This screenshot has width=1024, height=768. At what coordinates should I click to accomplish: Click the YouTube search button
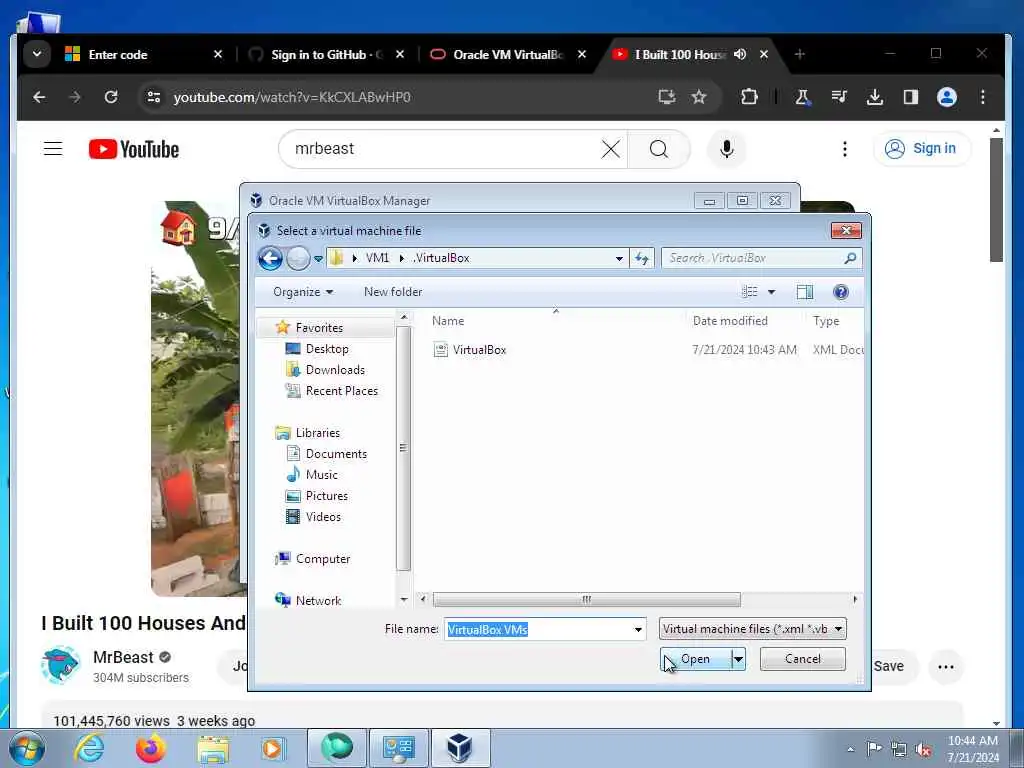click(x=659, y=149)
